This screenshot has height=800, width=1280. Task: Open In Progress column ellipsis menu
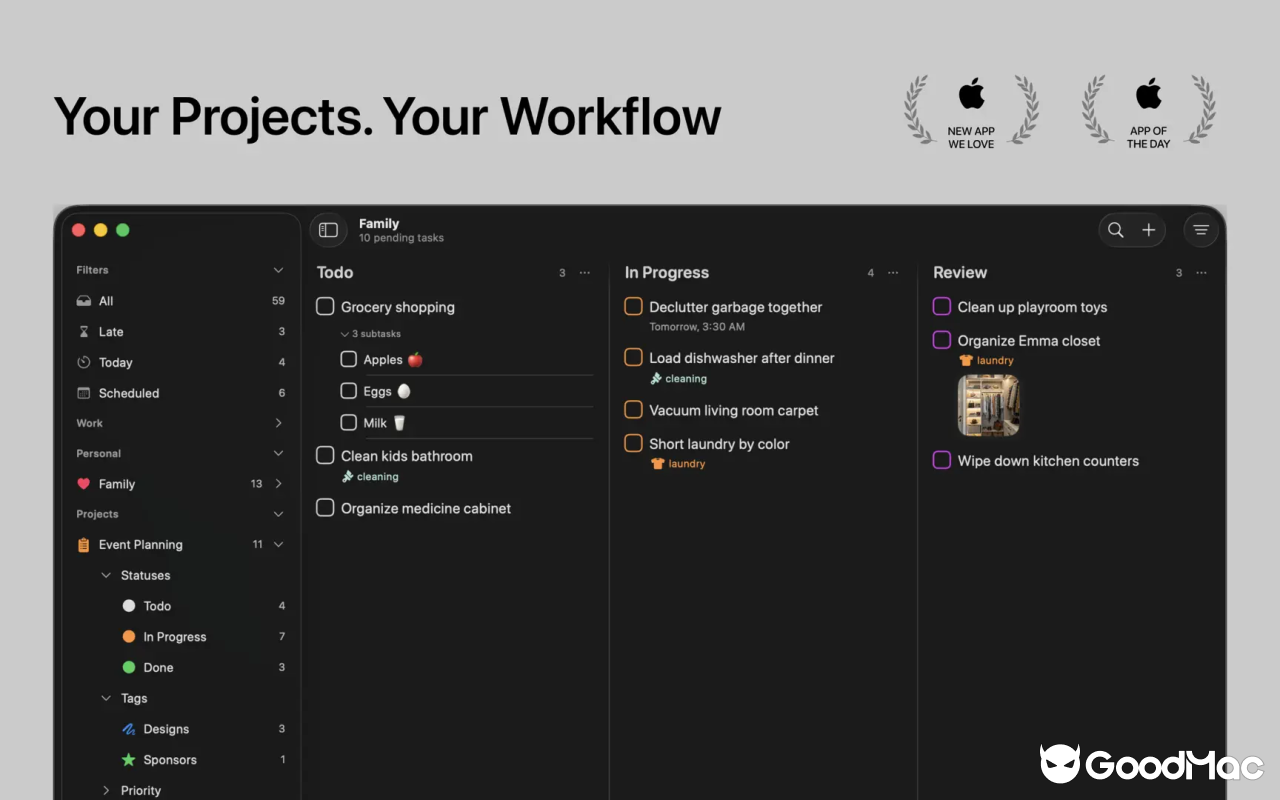tap(893, 273)
